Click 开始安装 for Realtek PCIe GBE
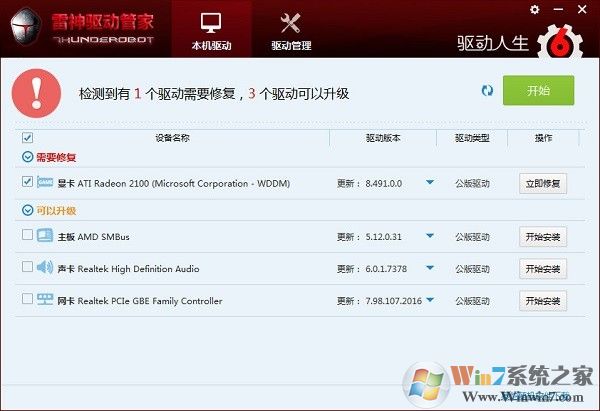The width and height of the screenshot is (600, 411). [x=543, y=301]
